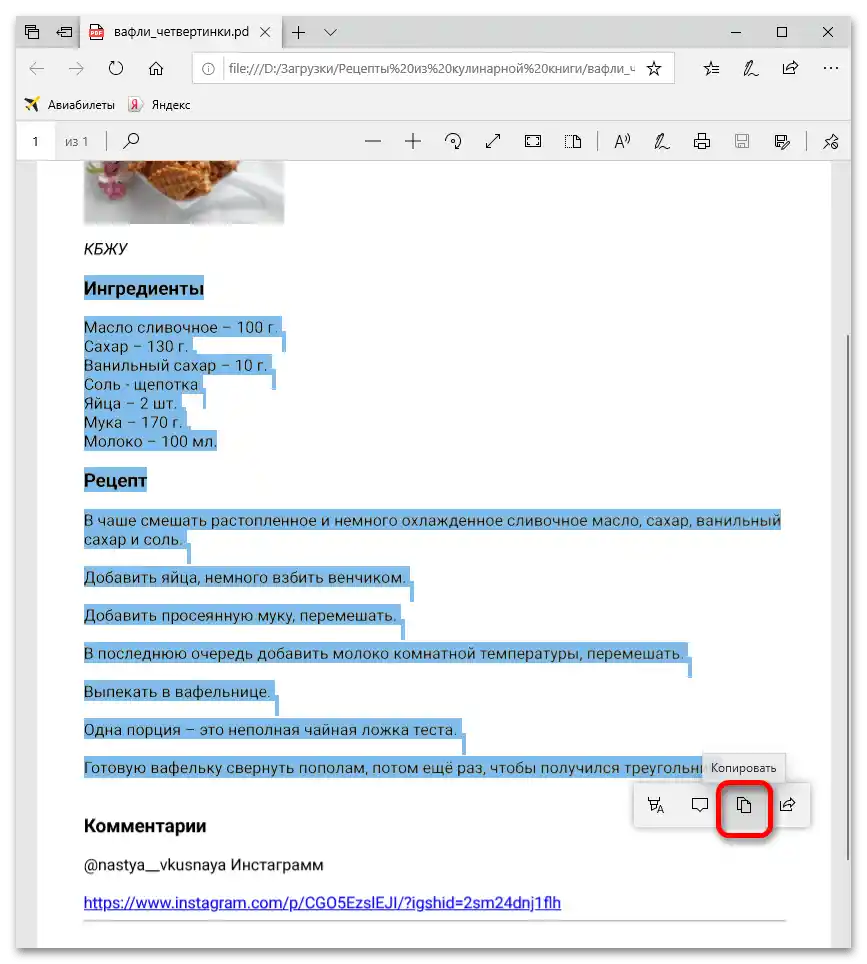Zoom in on the PDF
This screenshot has height=964, width=867.
coord(412,140)
